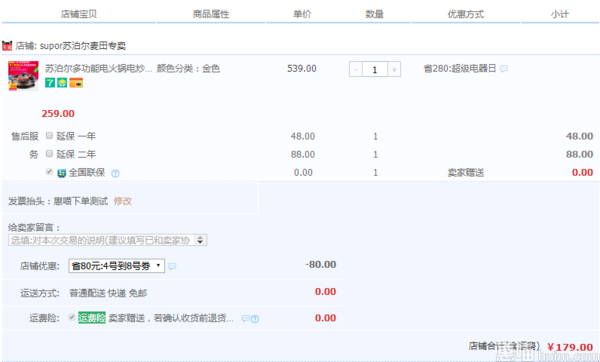Click 修改 to edit invoice title
600x362 pixels.
(x=123, y=201)
